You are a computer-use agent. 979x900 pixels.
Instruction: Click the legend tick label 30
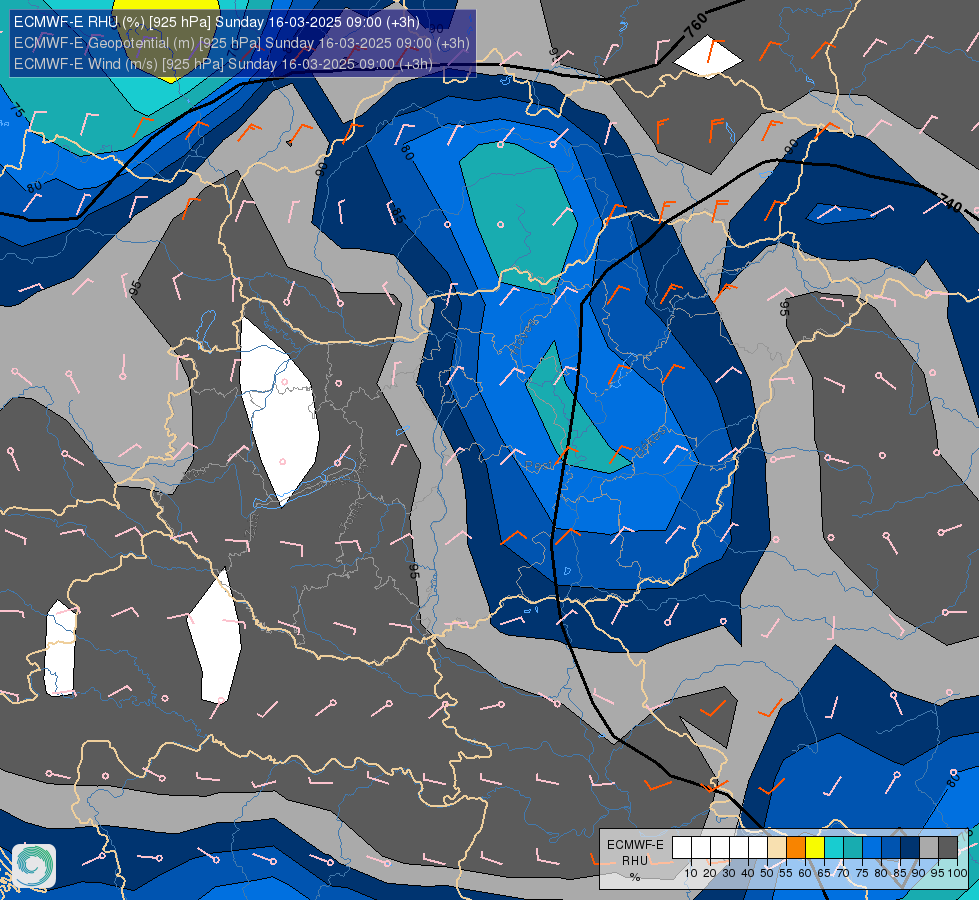[x=729, y=873]
